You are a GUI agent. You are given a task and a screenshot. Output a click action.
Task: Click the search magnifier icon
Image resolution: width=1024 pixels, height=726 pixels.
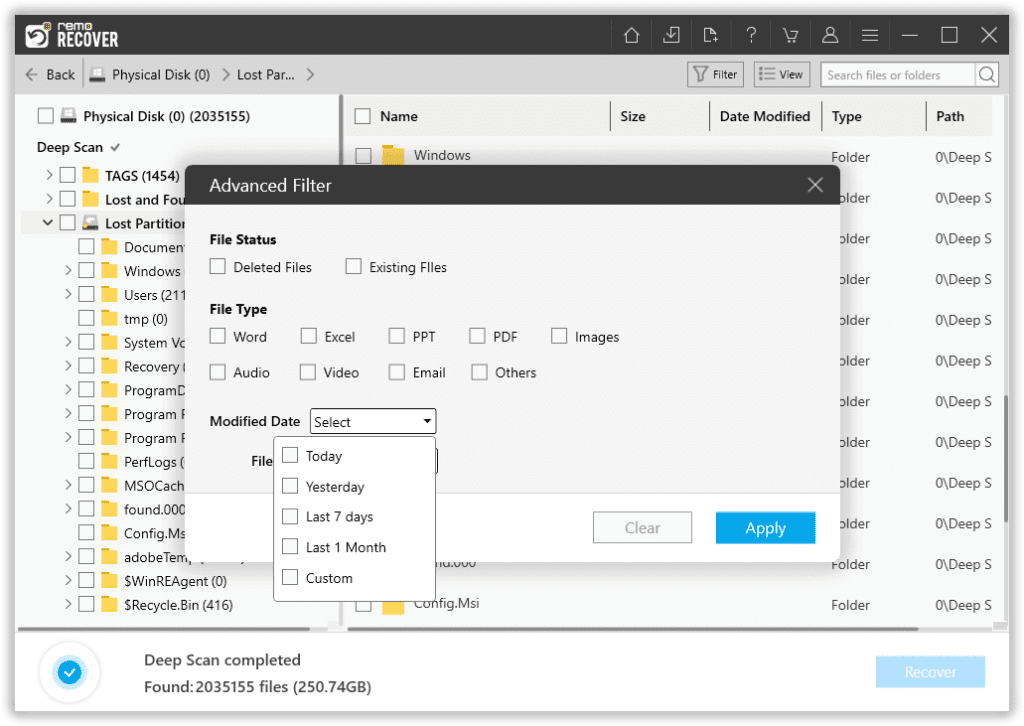985,74
